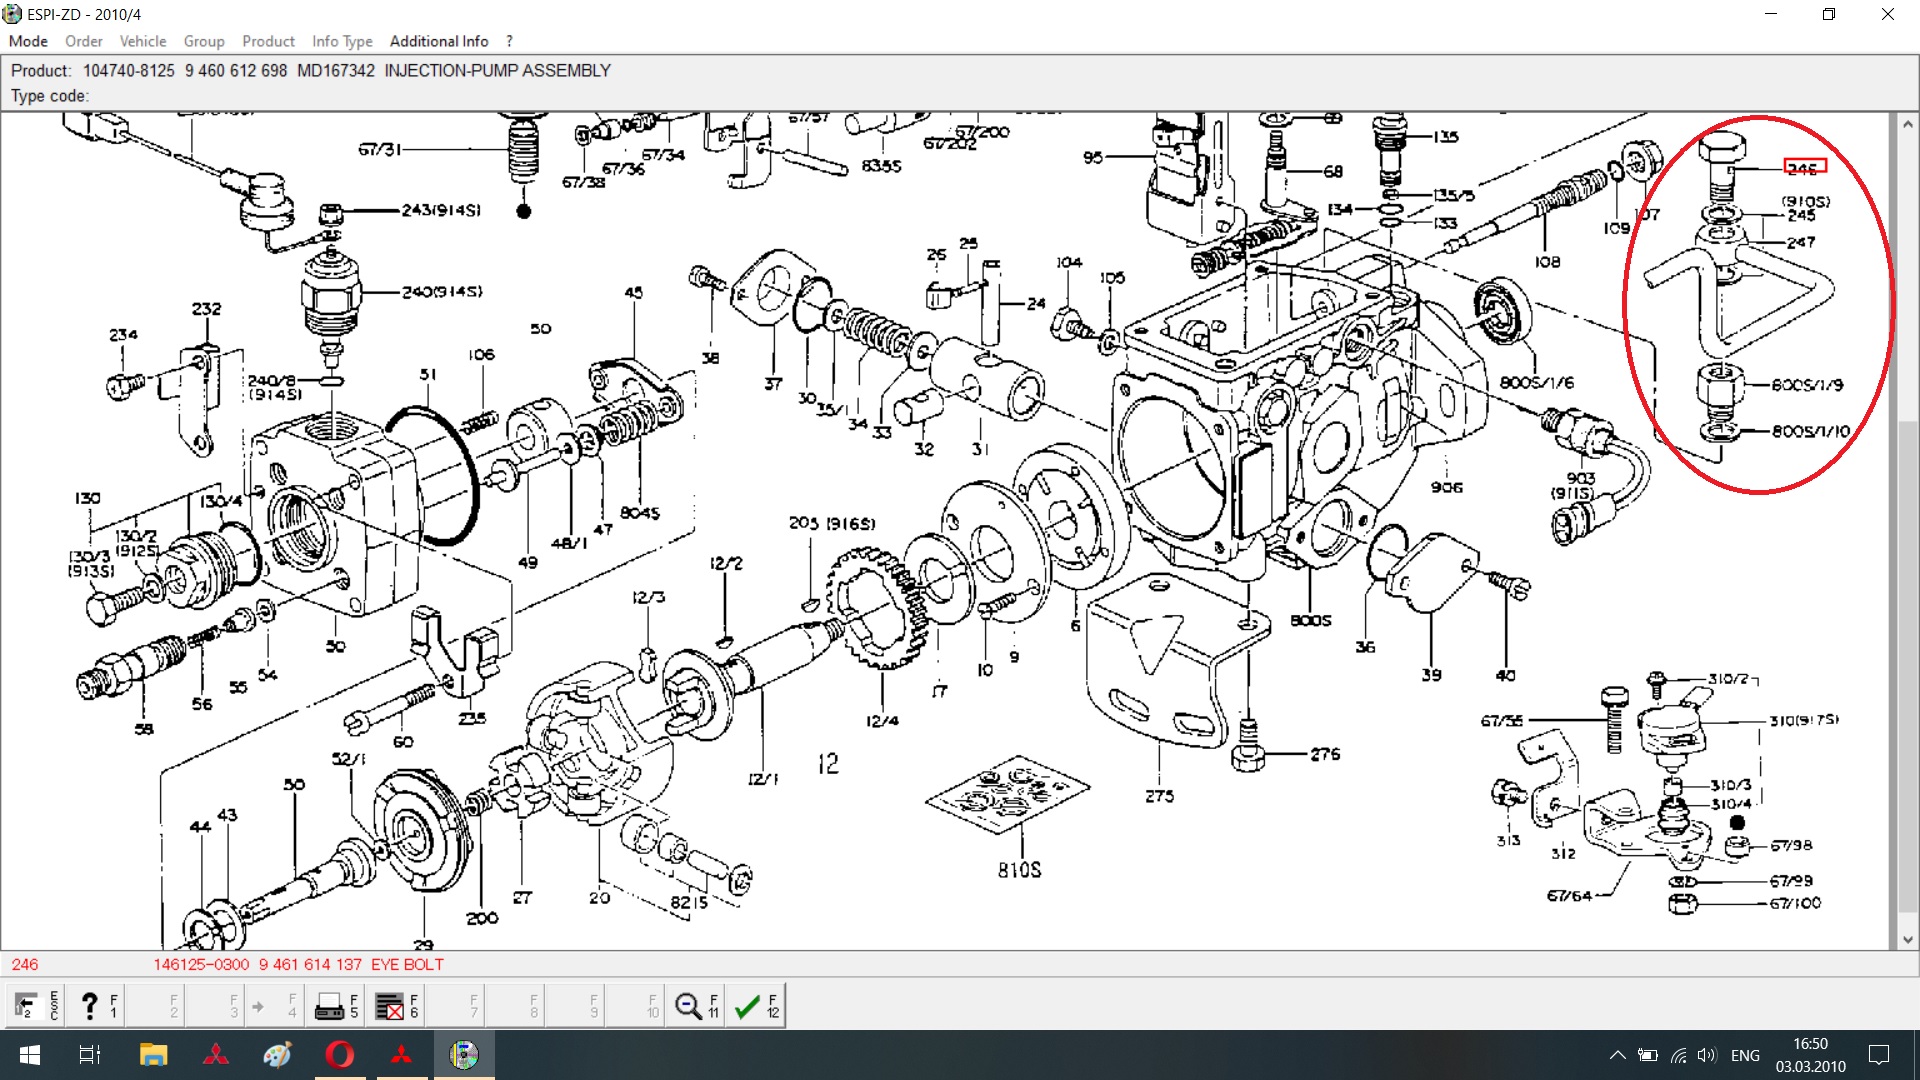Open the ENG language selector
Screen dimensions: 1920x1080
click(1745, 1055)
